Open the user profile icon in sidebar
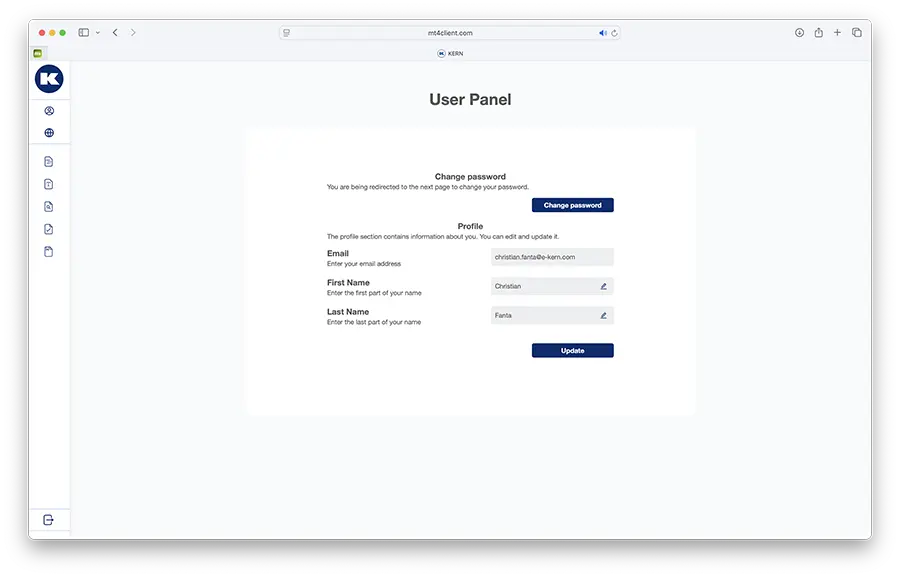The height and width of the screenshot is (577, 900). [49, 111]
